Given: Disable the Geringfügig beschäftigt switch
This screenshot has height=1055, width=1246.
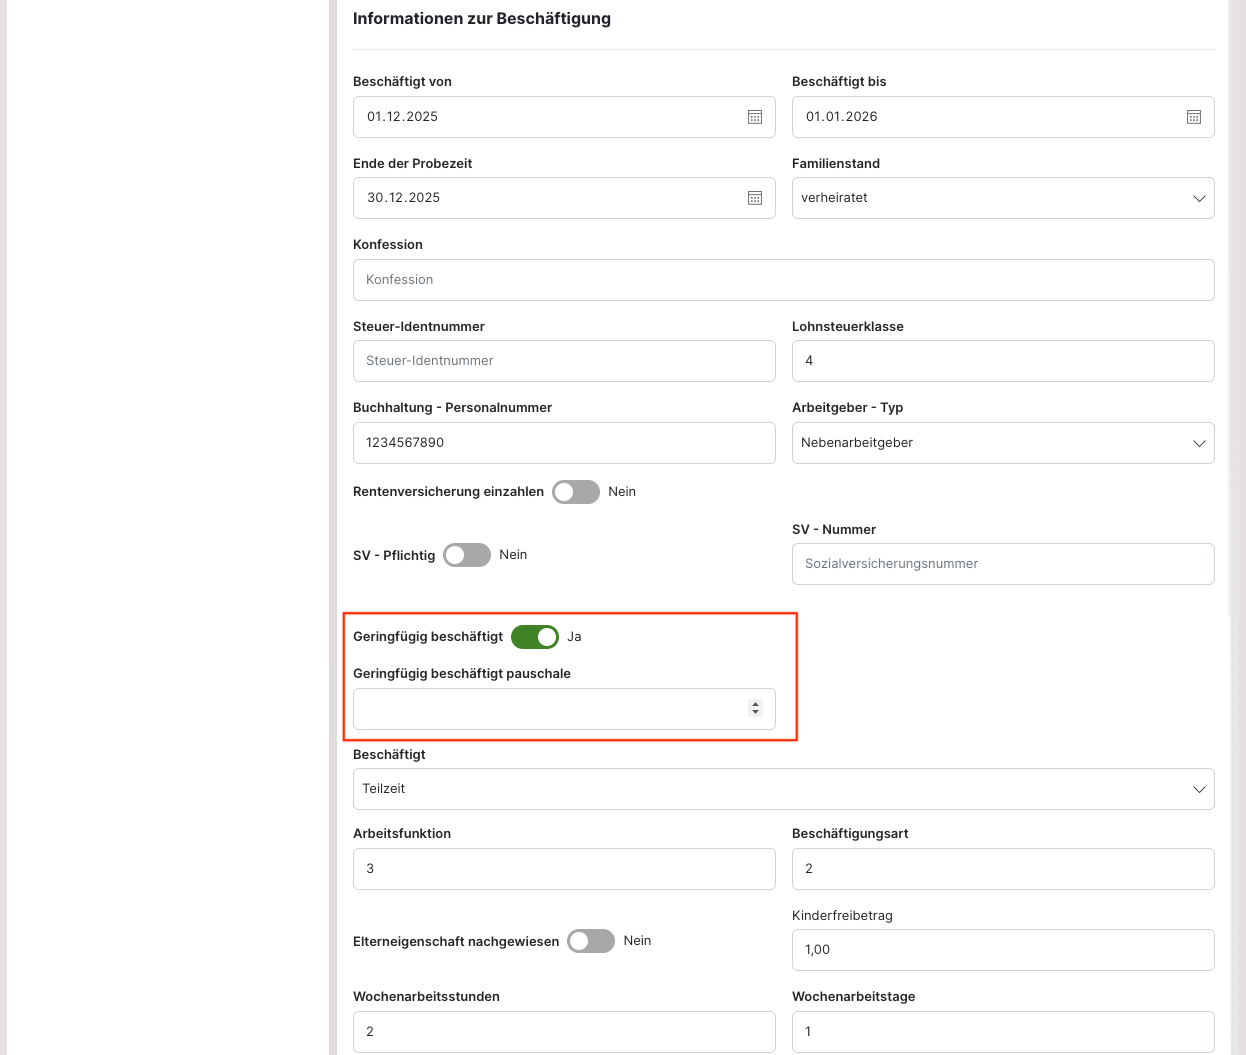Looking at the screenshot, I should tap(535, 637).
